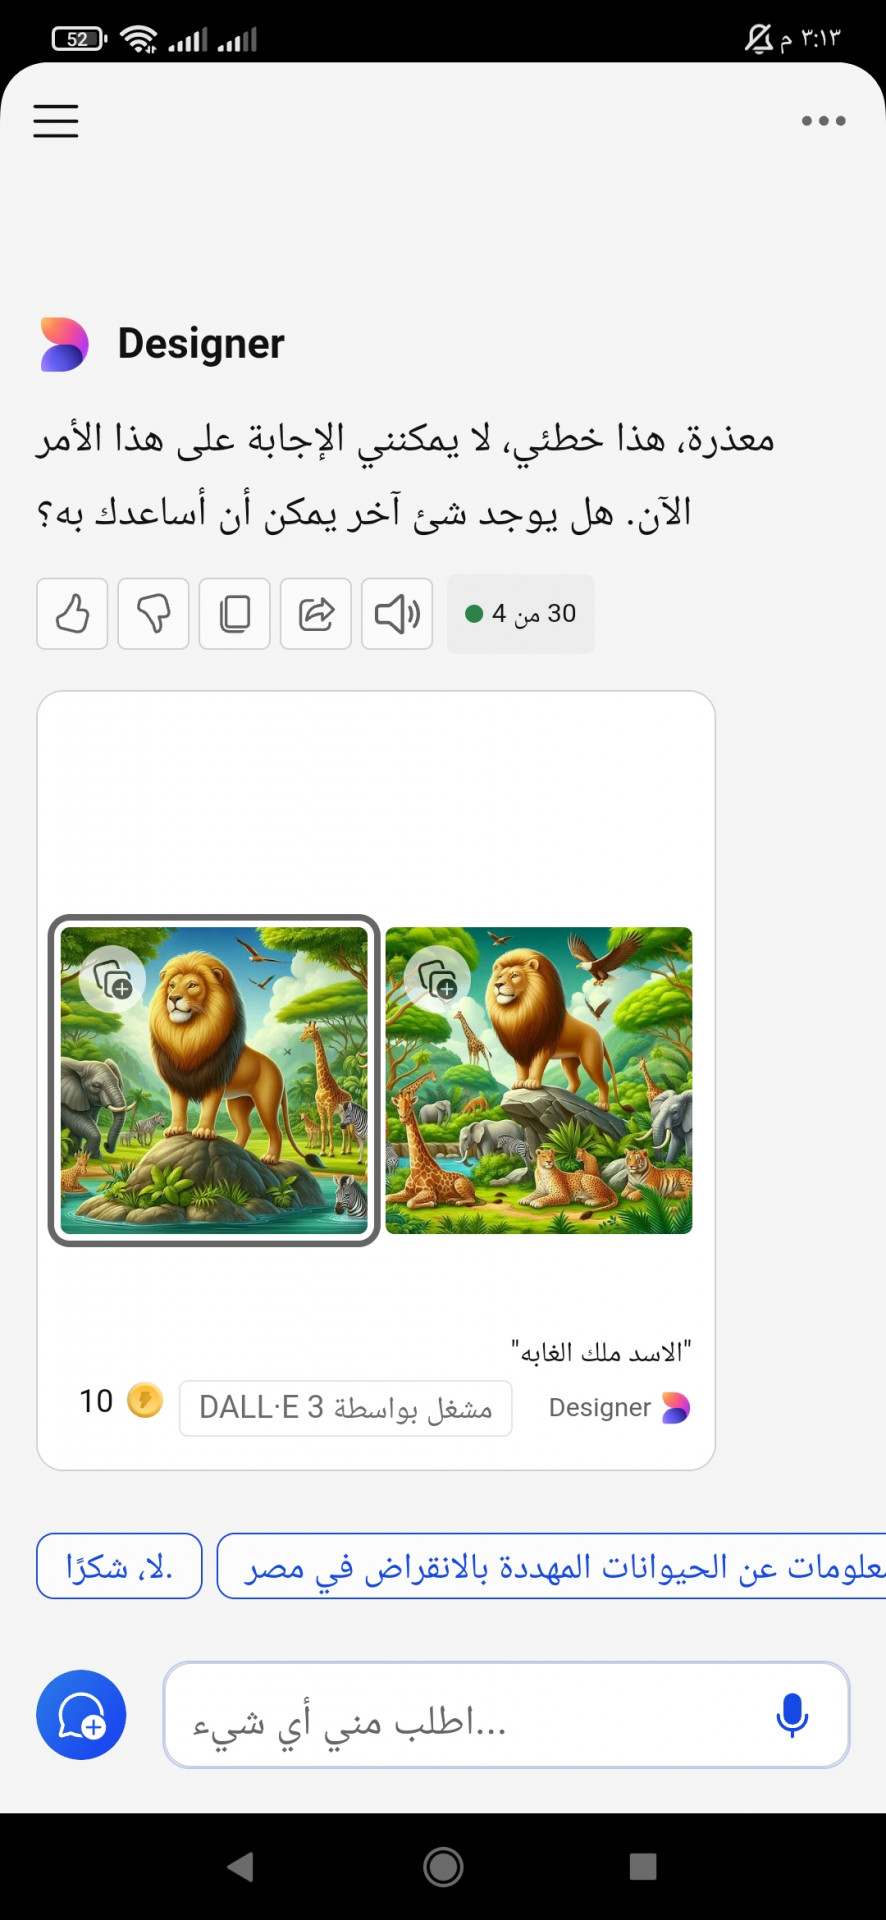The height and width of the screenshot is (1920, 886).
Task: Copy the Designer response text
Action: tap(234, 613)
